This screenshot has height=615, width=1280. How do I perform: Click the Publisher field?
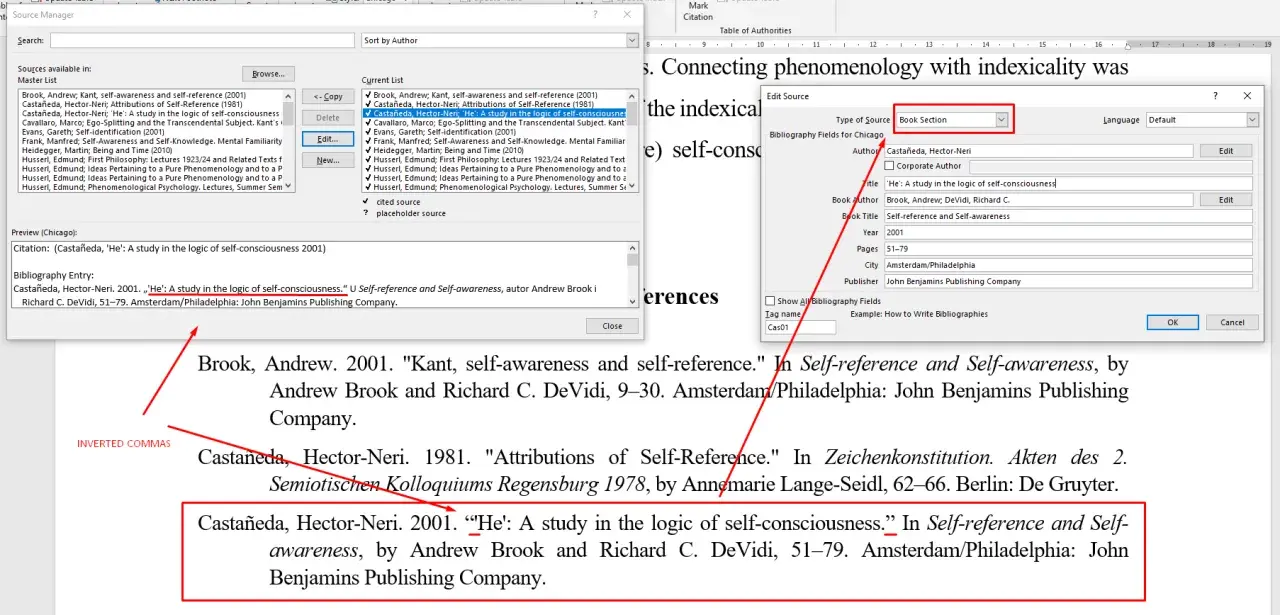coord(1068,281)
